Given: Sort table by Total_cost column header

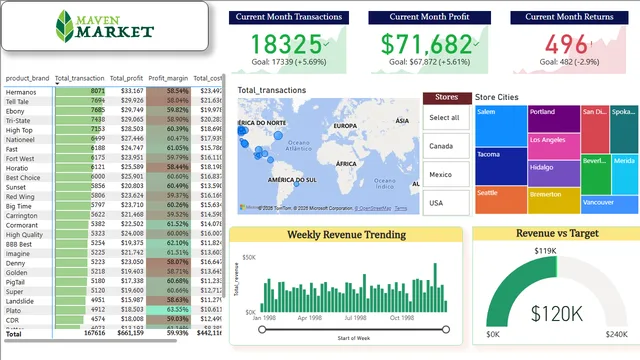Looking at the screenshot, I should 207,78.
